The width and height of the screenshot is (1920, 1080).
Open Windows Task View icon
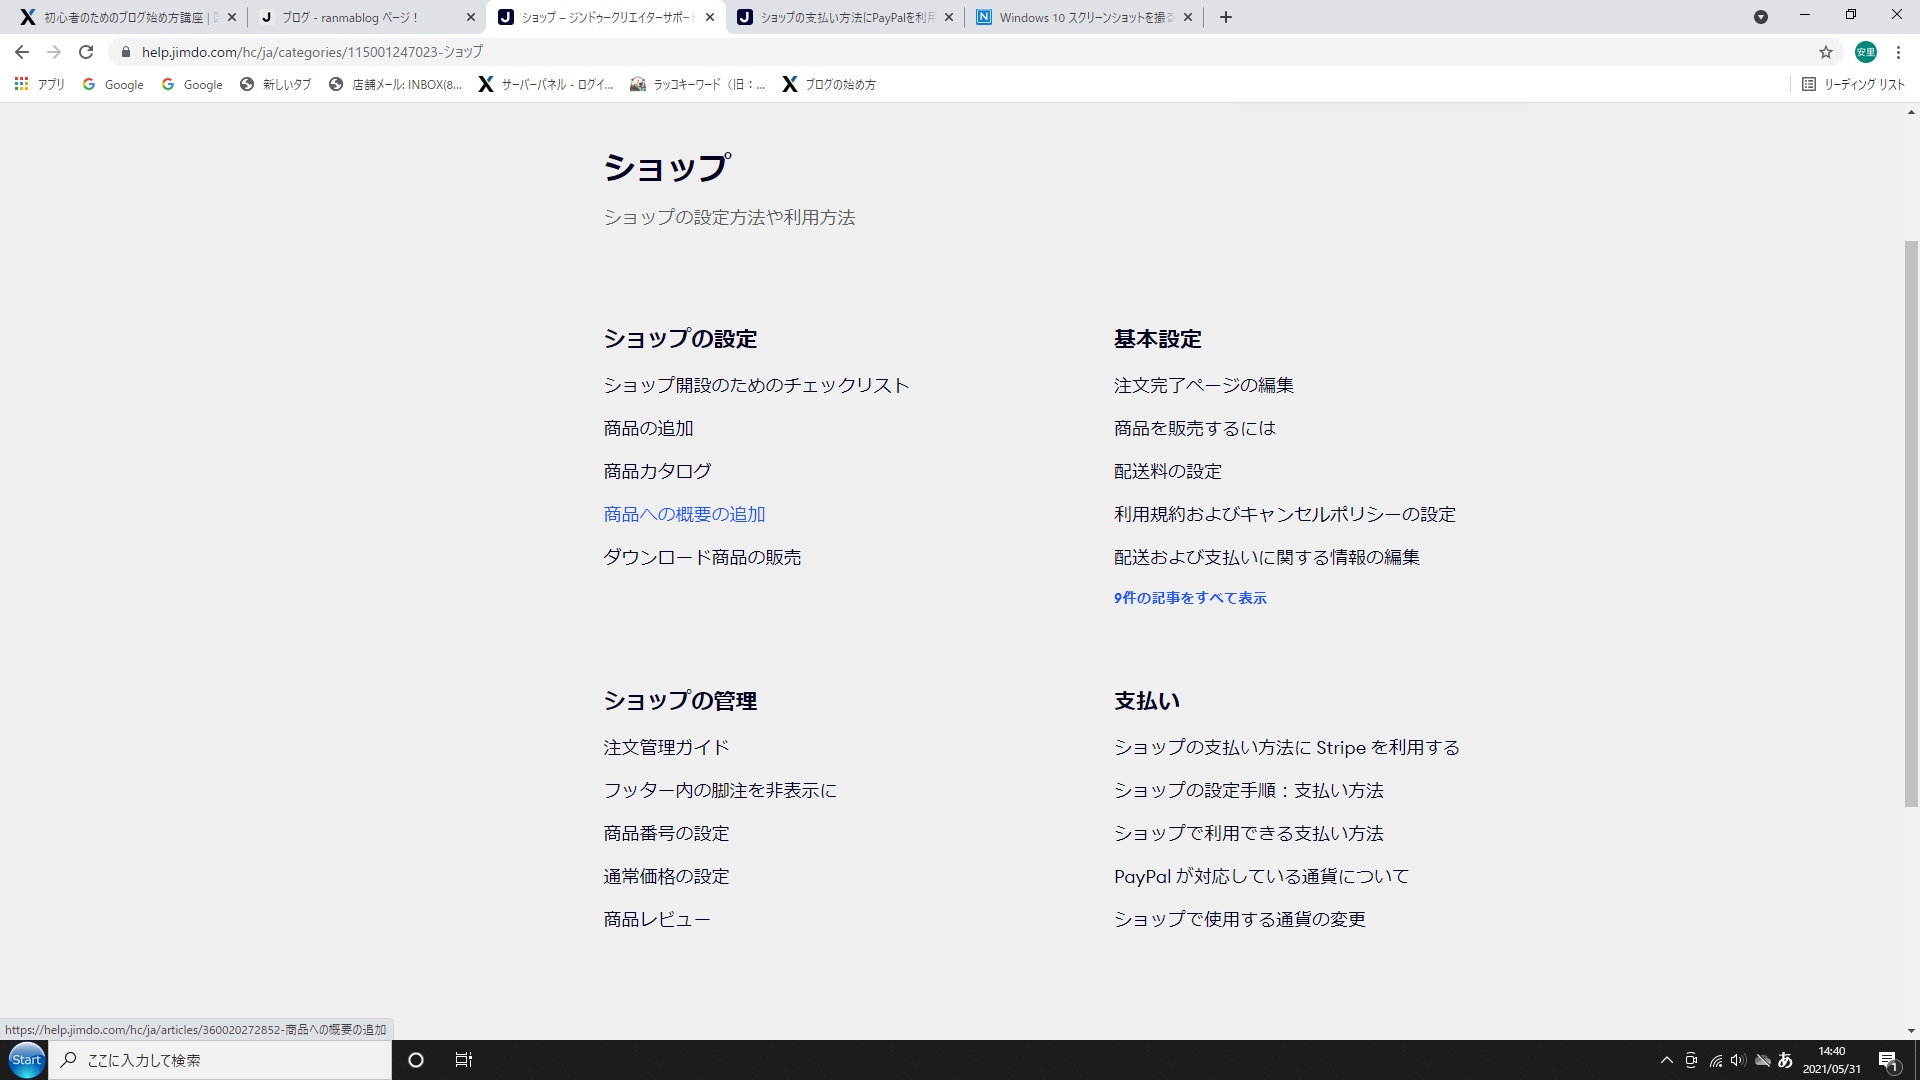(x=463, y=1060)
